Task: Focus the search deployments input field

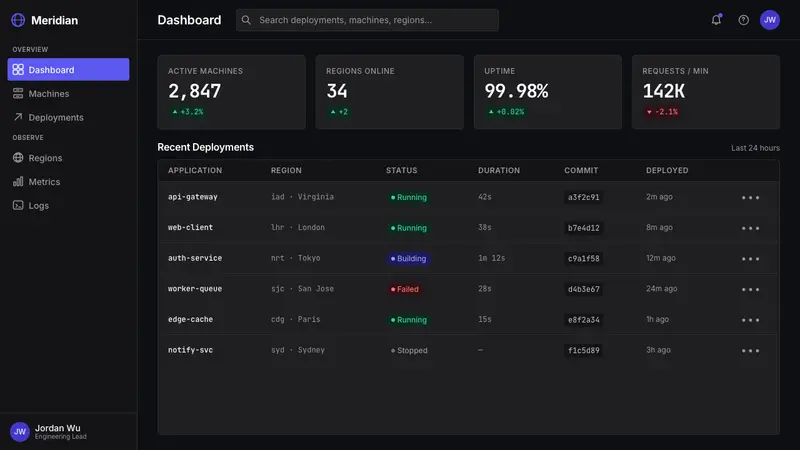Action: click(x=367, y=20)
